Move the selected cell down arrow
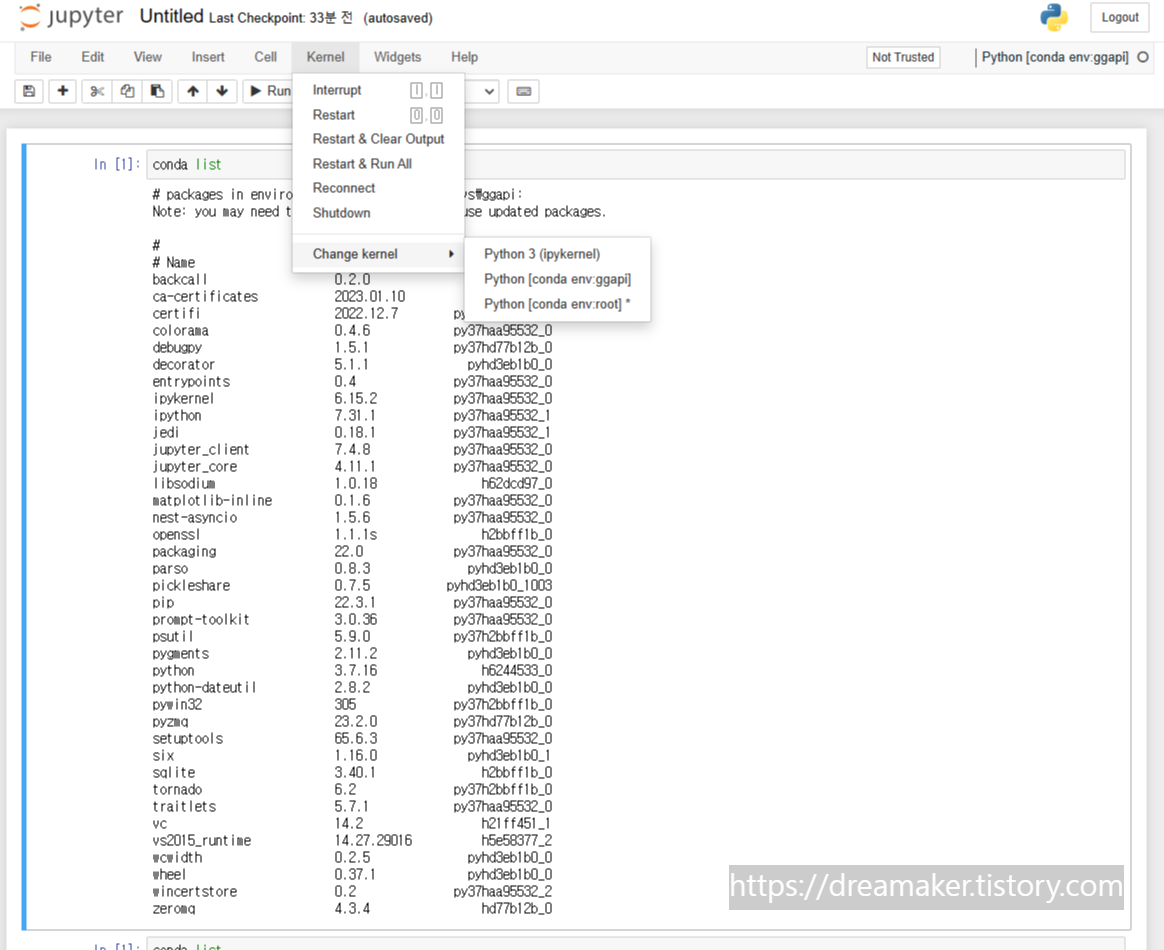This screenshot has height=950, width=1164. 222,91
